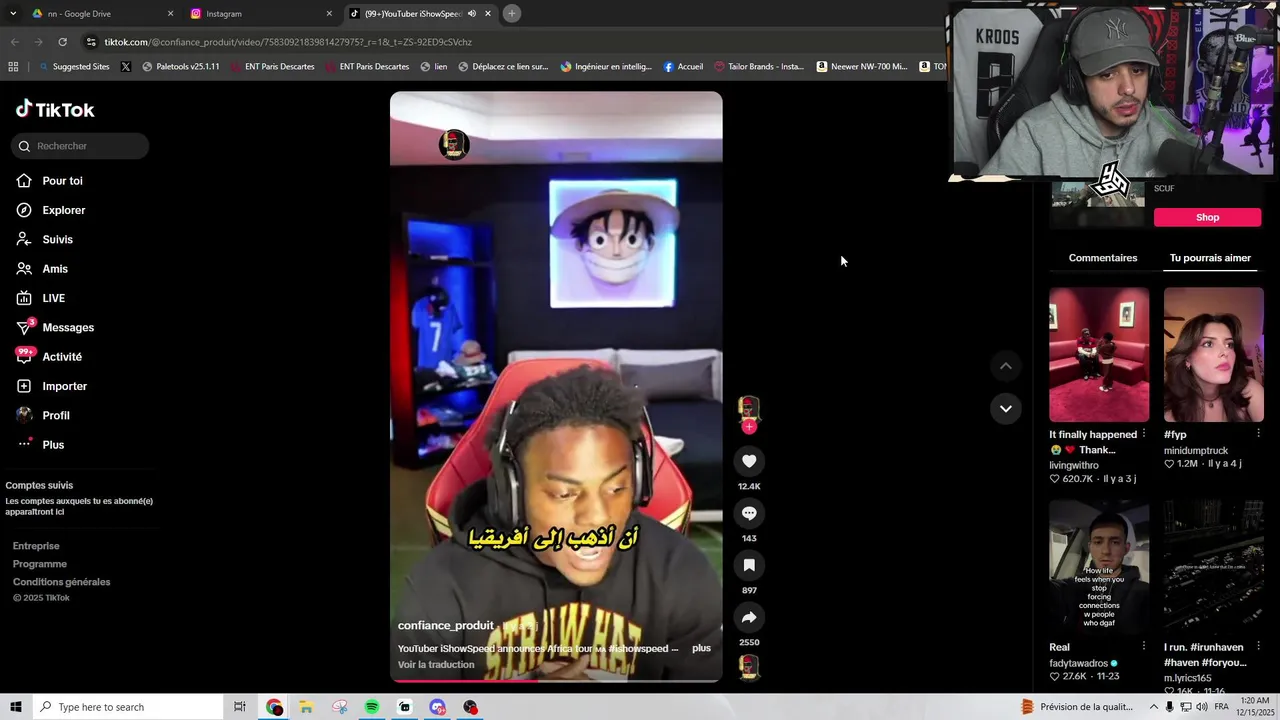Open the minidumptruck author link

click(x=1196, y=451)
